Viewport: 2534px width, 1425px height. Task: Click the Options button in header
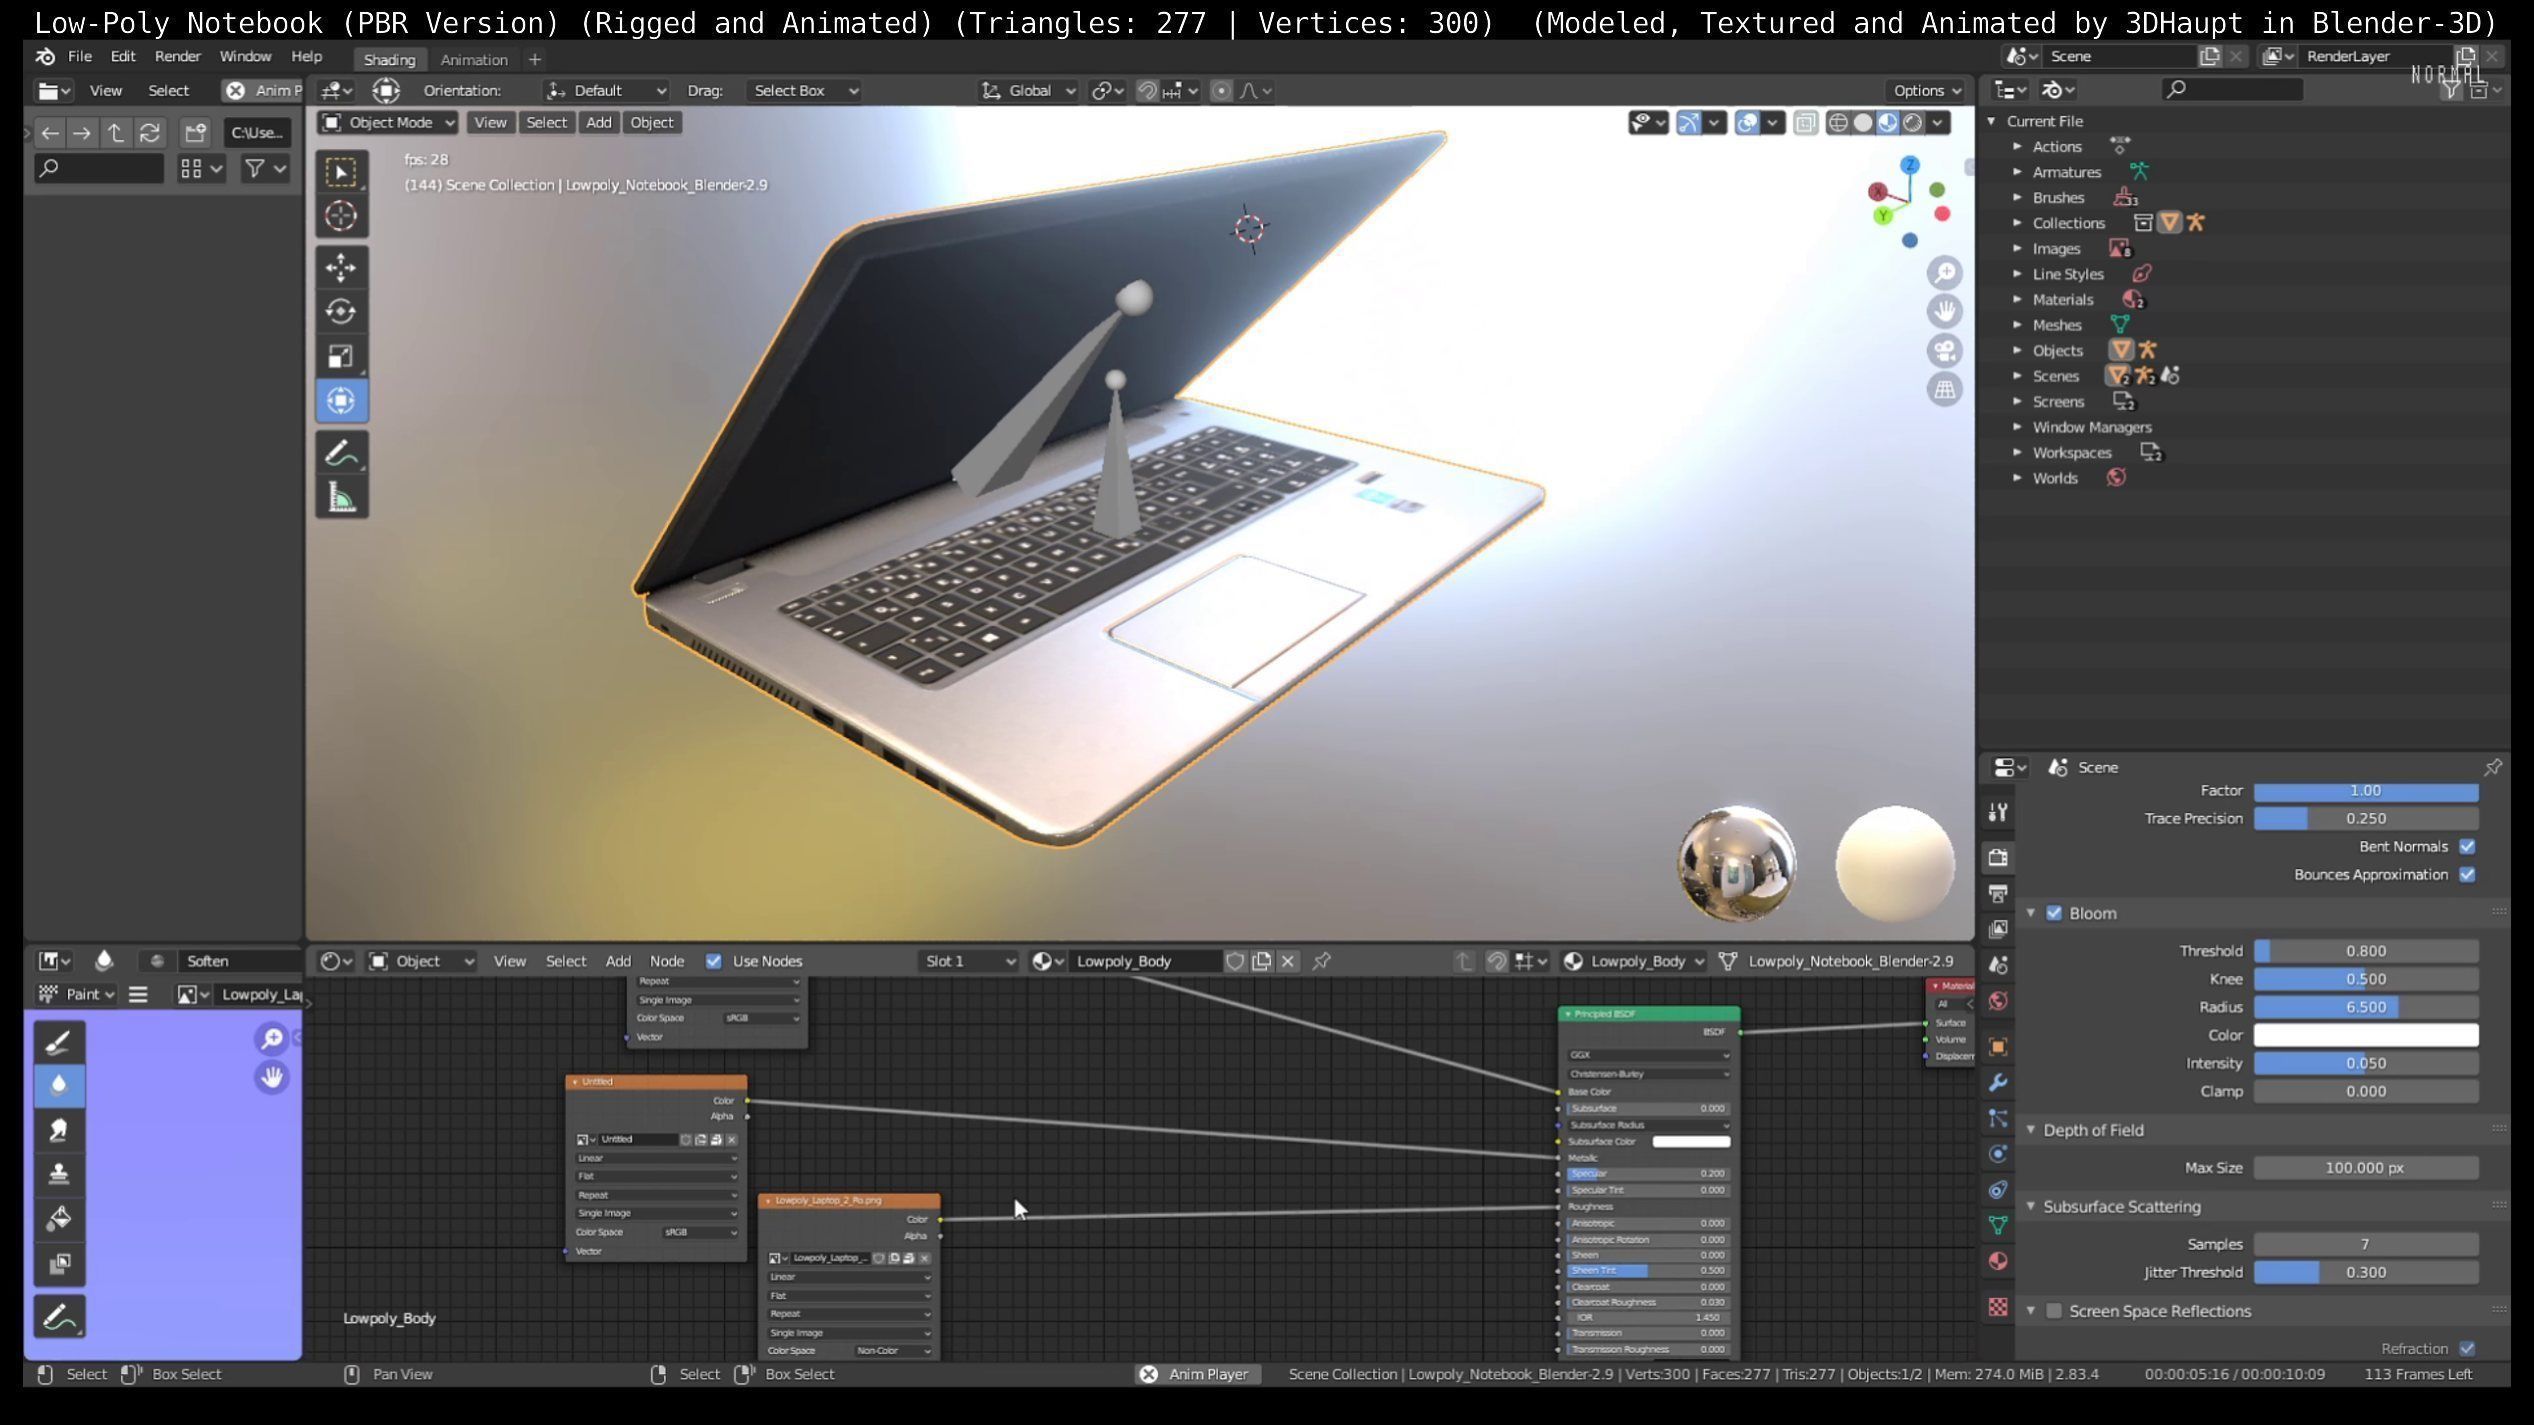tap(1926, 90)
